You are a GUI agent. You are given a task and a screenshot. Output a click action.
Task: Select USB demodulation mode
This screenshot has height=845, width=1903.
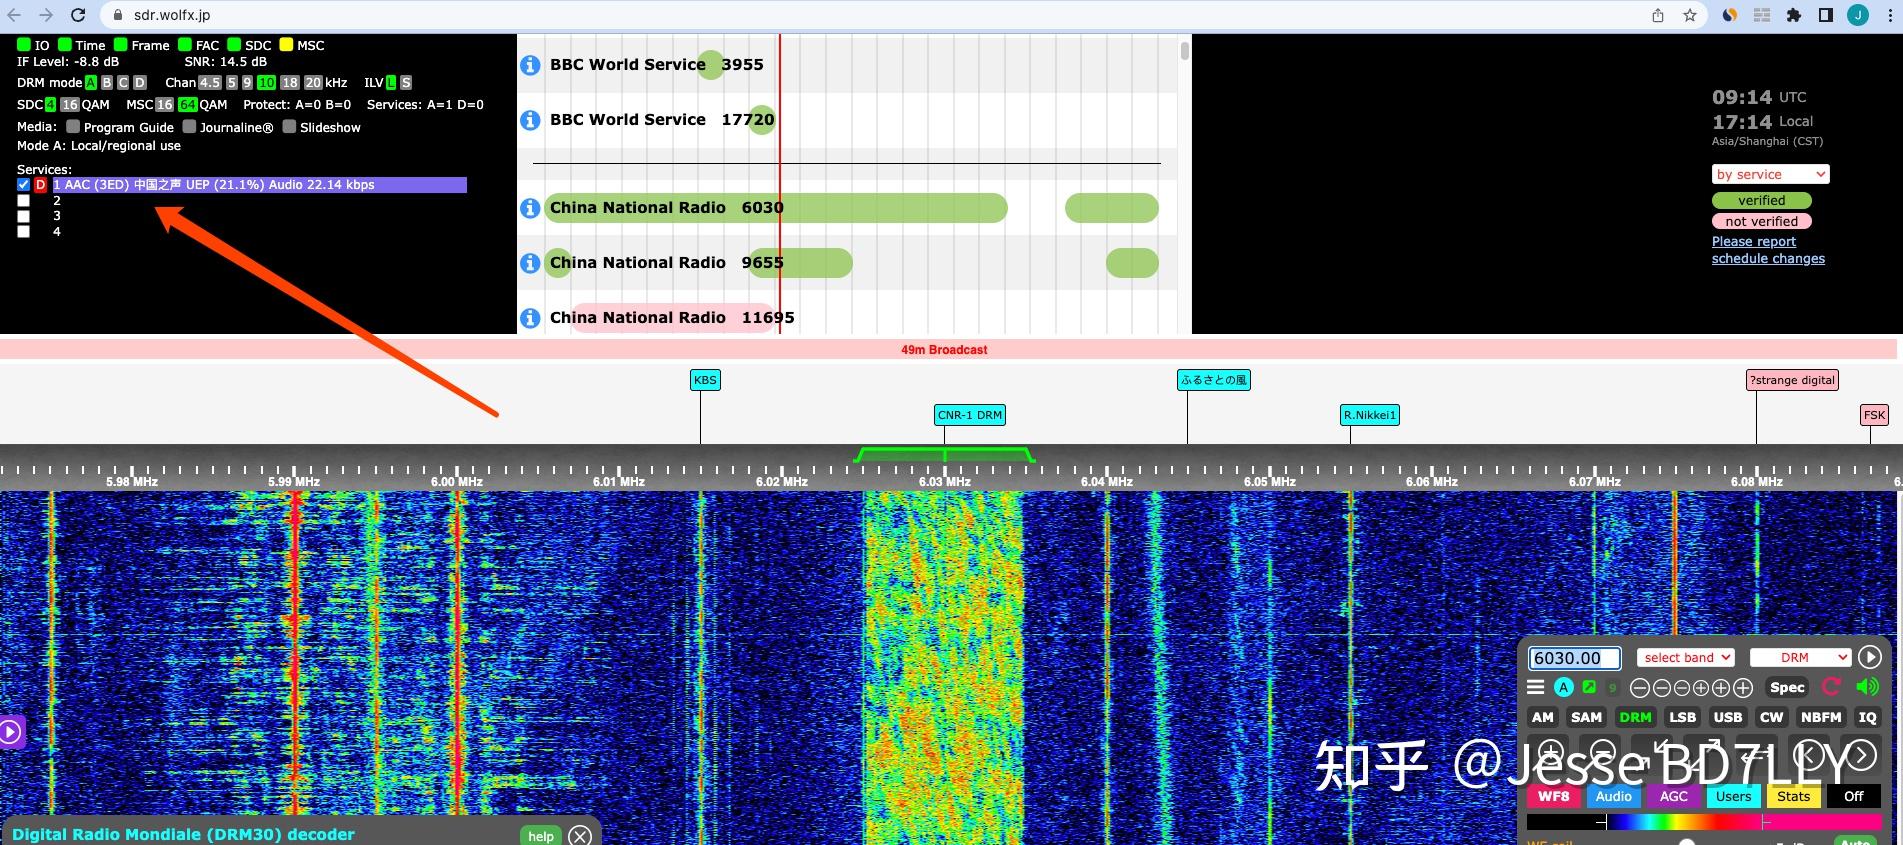tap(1728, 717)
